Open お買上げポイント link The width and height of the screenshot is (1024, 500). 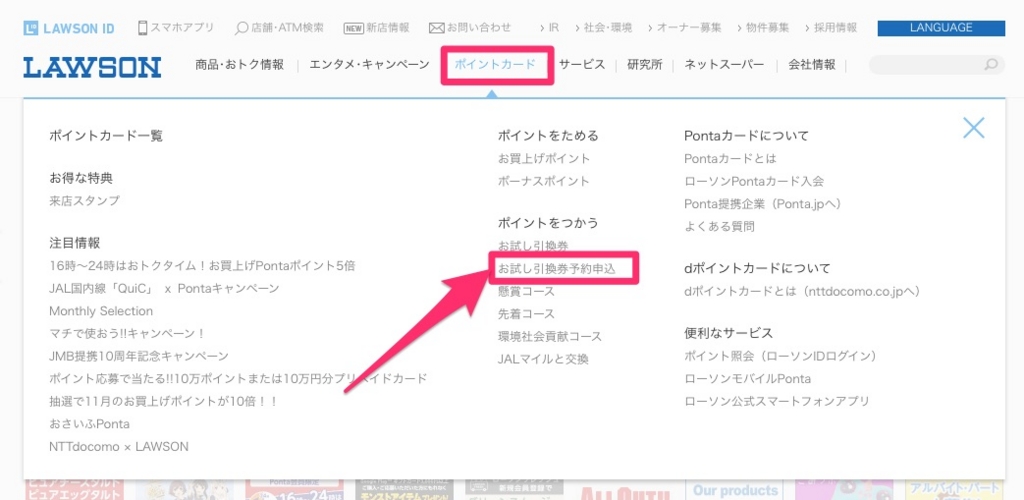click(544, 159)
